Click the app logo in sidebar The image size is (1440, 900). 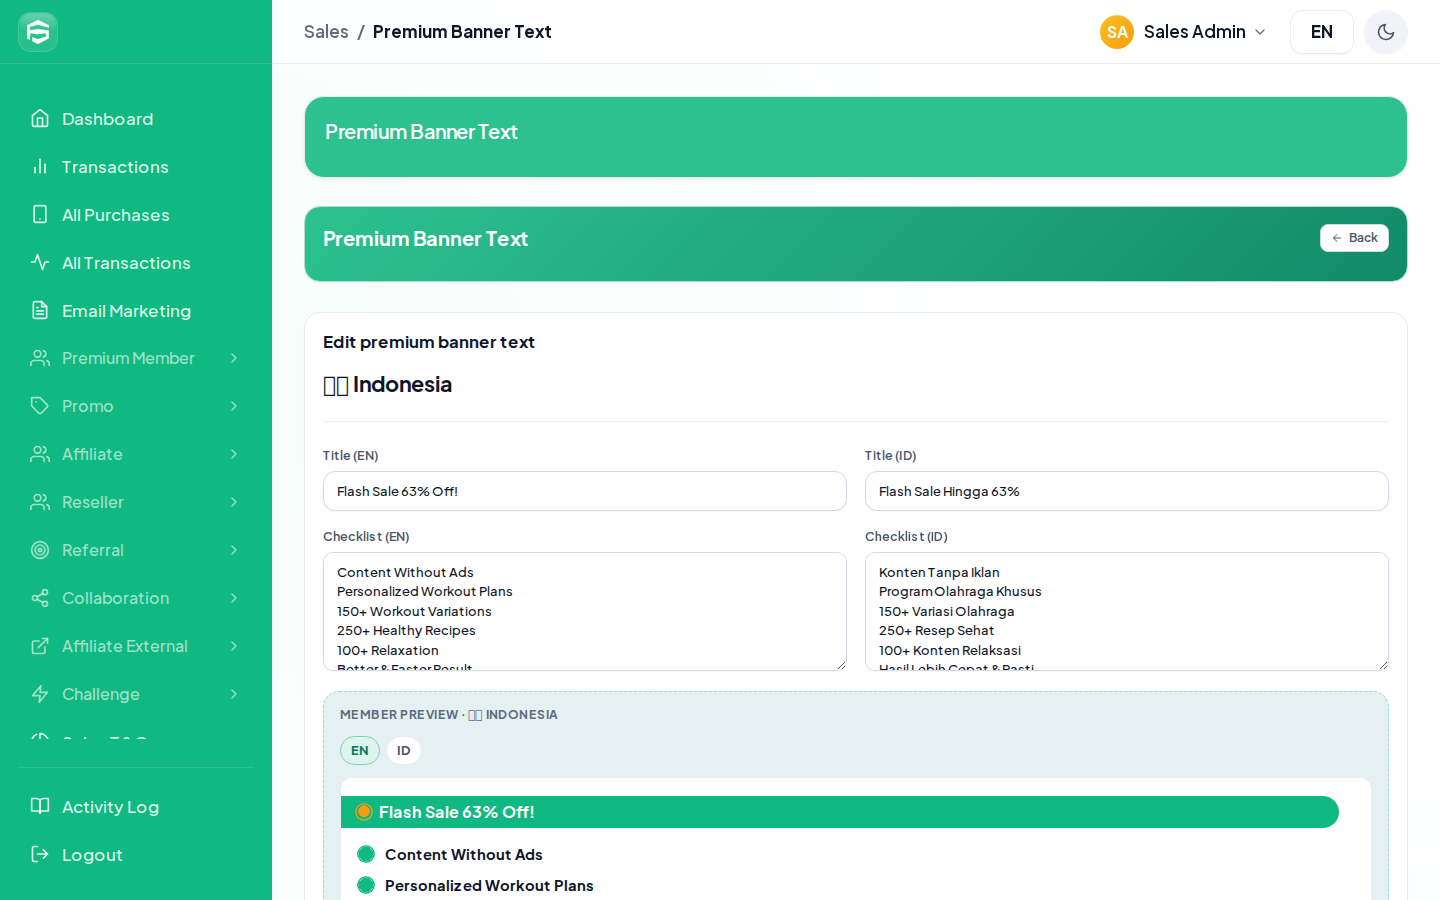pyautogui.click(x=38, y=32)
